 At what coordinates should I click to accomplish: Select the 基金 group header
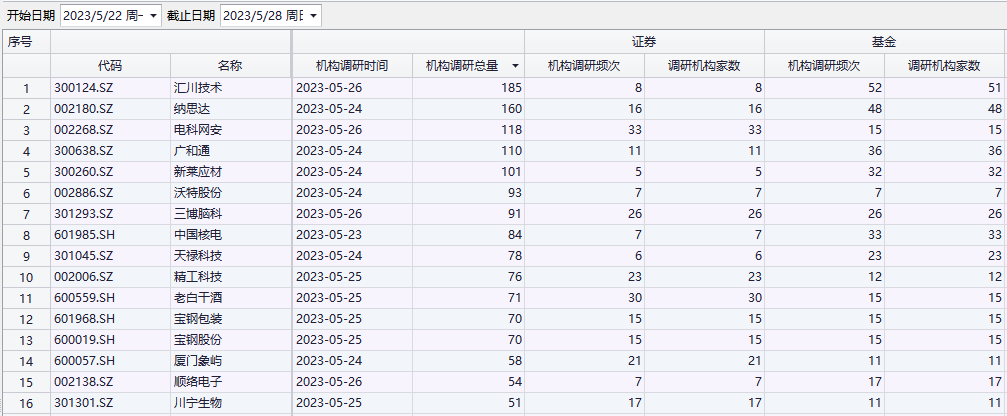pyautogui.click(x=884, y=42)
